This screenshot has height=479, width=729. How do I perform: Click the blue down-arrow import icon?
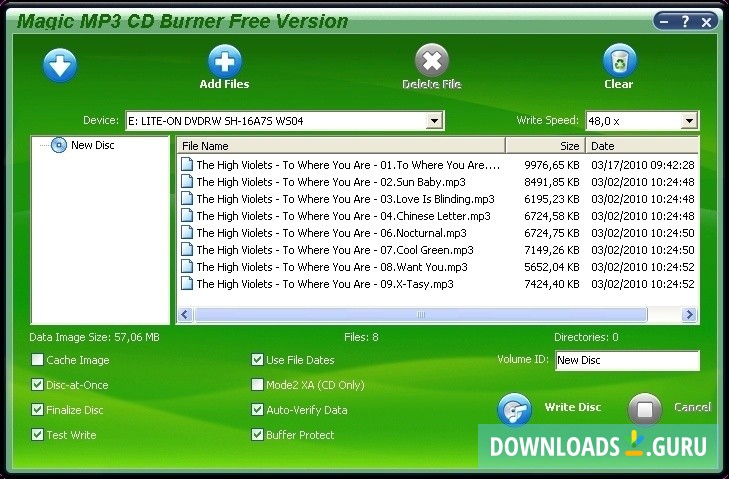pos(60,65)
